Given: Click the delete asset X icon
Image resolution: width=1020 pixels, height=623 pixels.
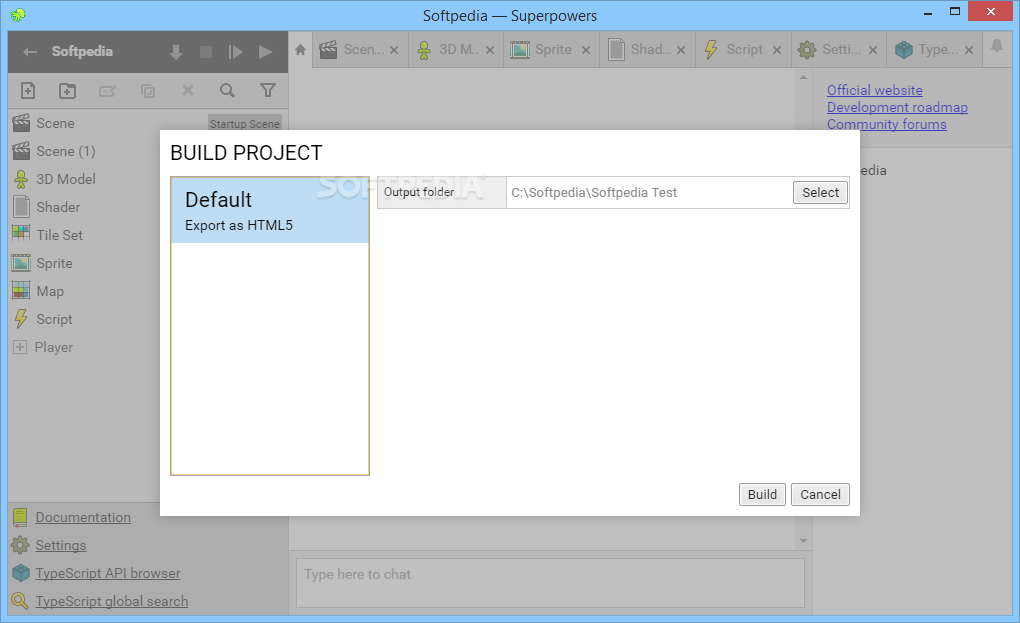Looking at the screenshot, I should click(187, 90).
